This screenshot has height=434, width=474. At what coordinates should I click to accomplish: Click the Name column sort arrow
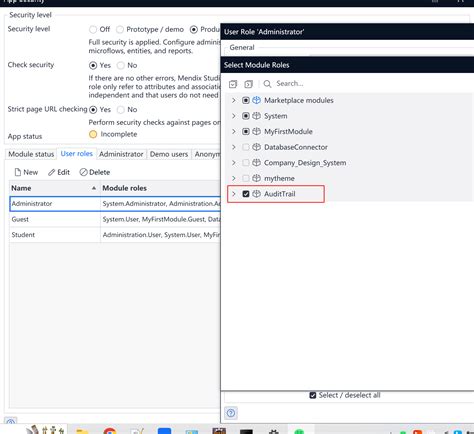click(x=94, y=188)
